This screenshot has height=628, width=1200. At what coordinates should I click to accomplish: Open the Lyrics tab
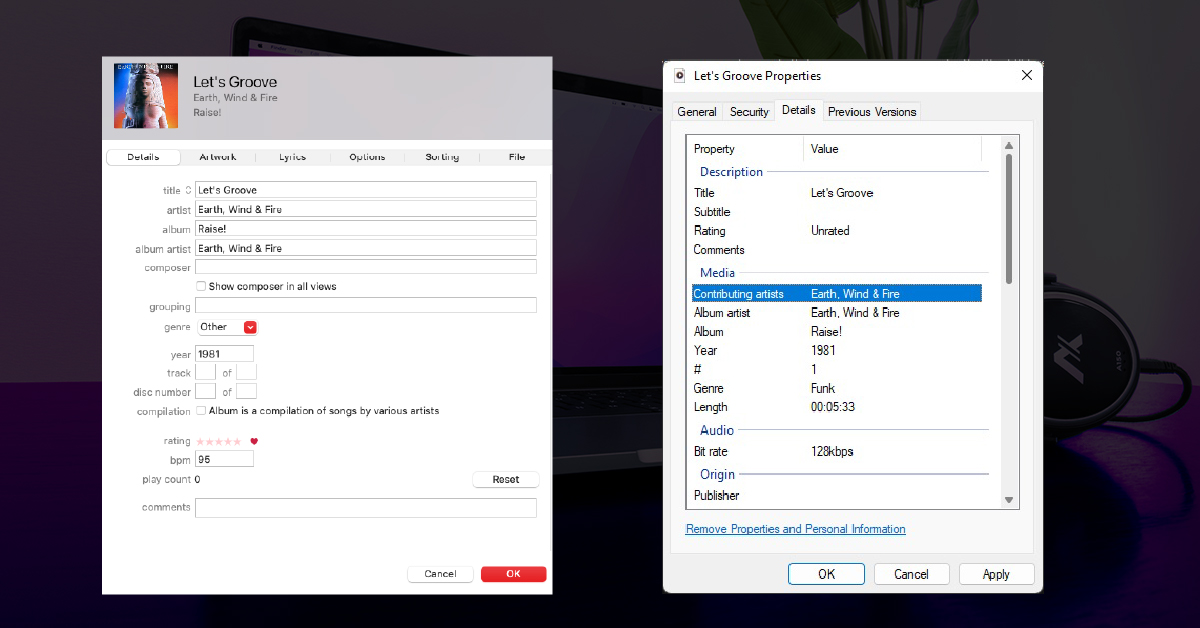click(292, 157)
